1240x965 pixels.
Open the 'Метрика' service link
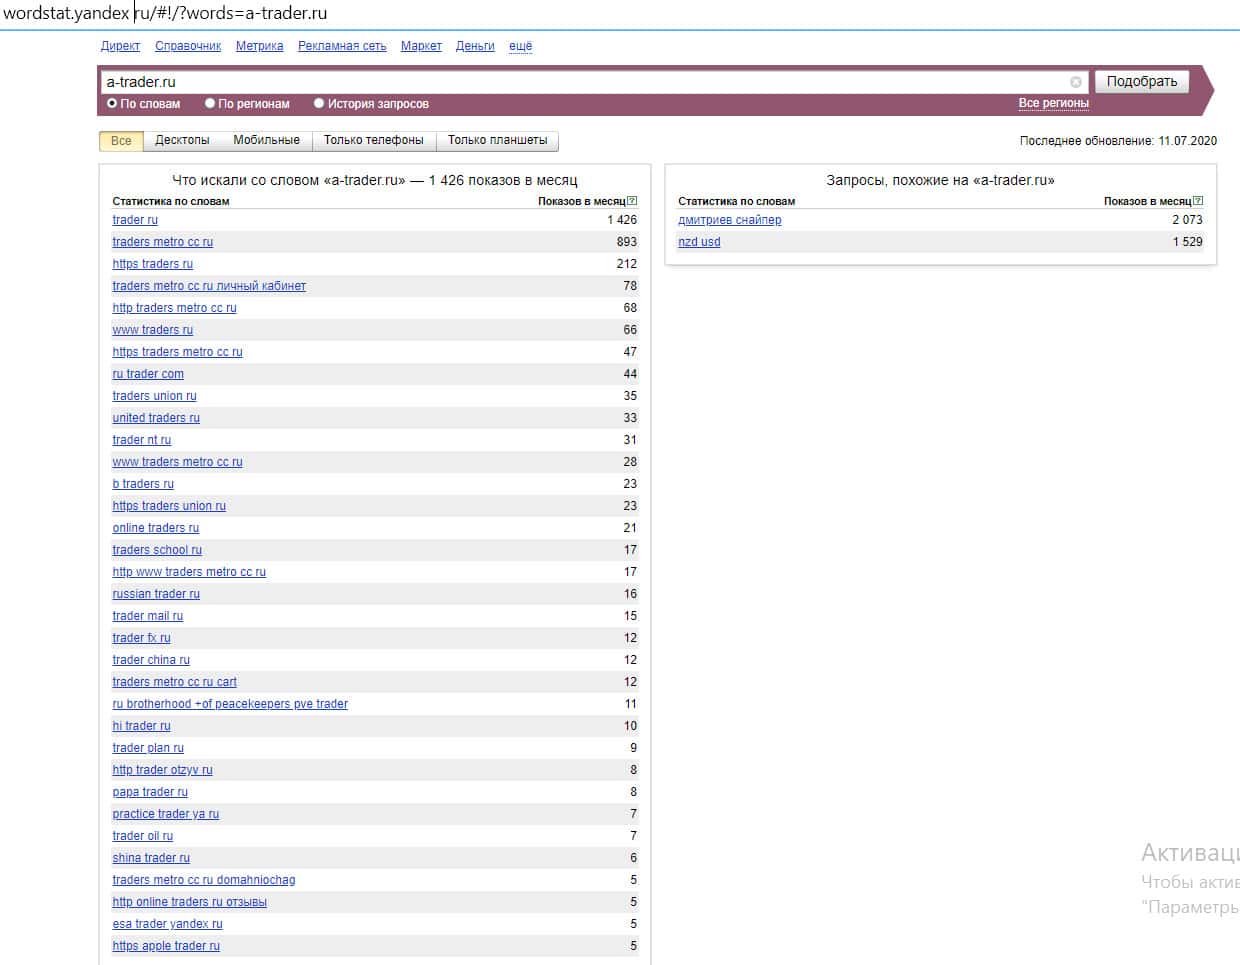coord(259,46)
